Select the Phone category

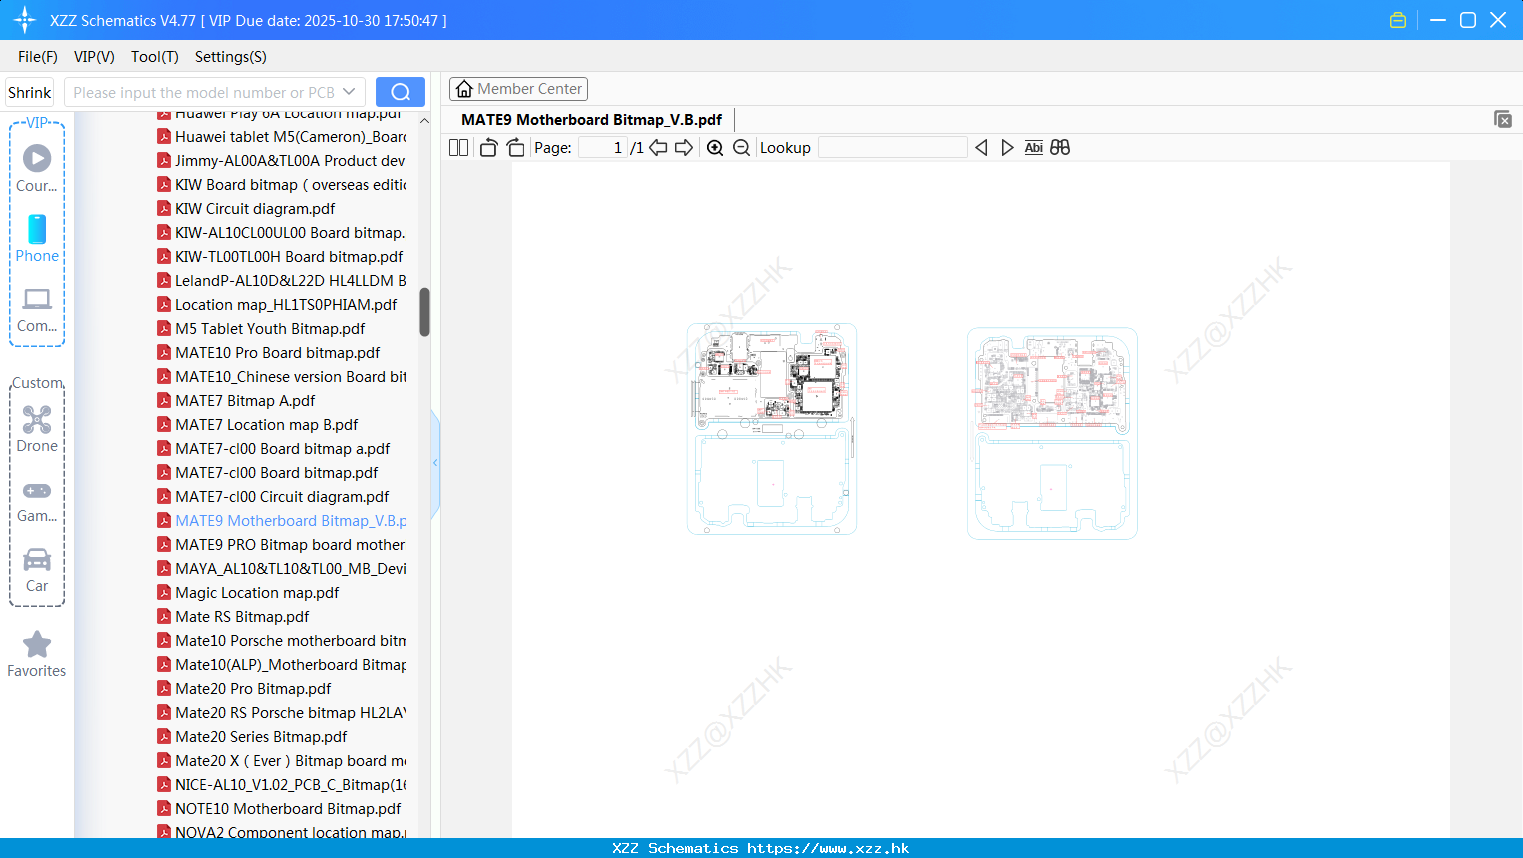(37, 238)
